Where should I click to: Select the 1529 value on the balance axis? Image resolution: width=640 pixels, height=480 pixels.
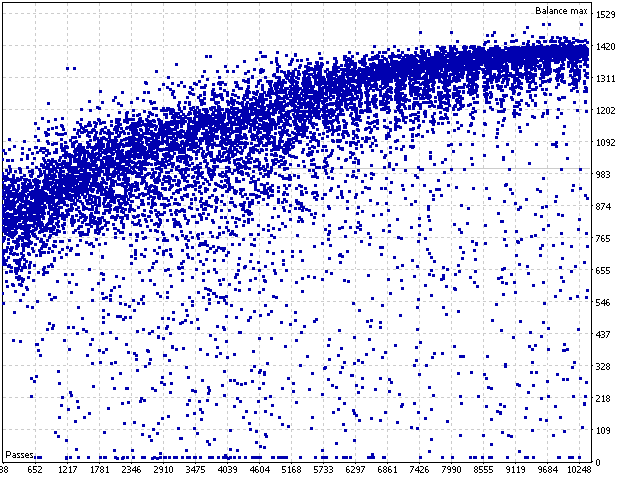point(606,15)
